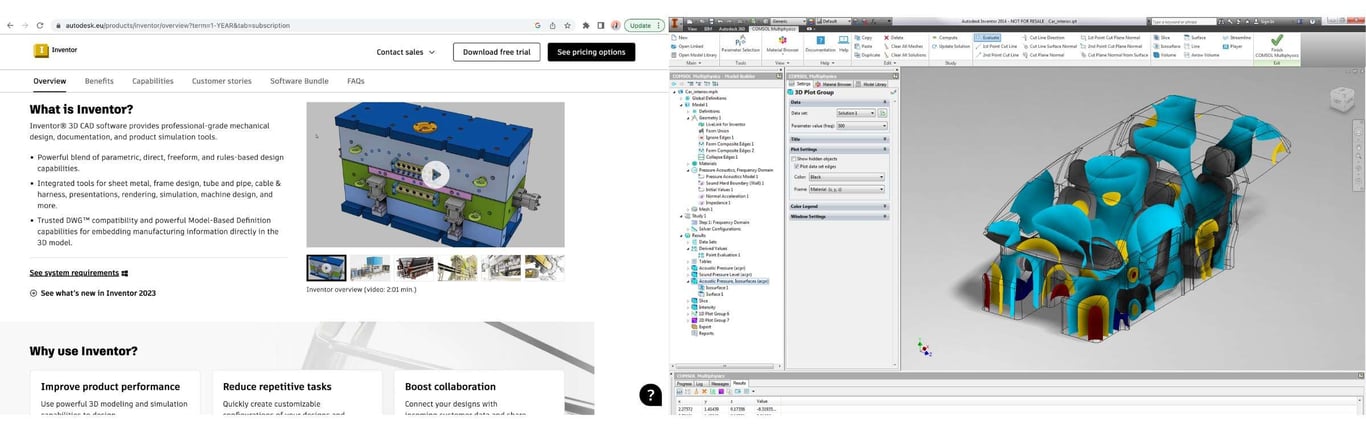Open the Customer stories tab

(x=222, y=81)
